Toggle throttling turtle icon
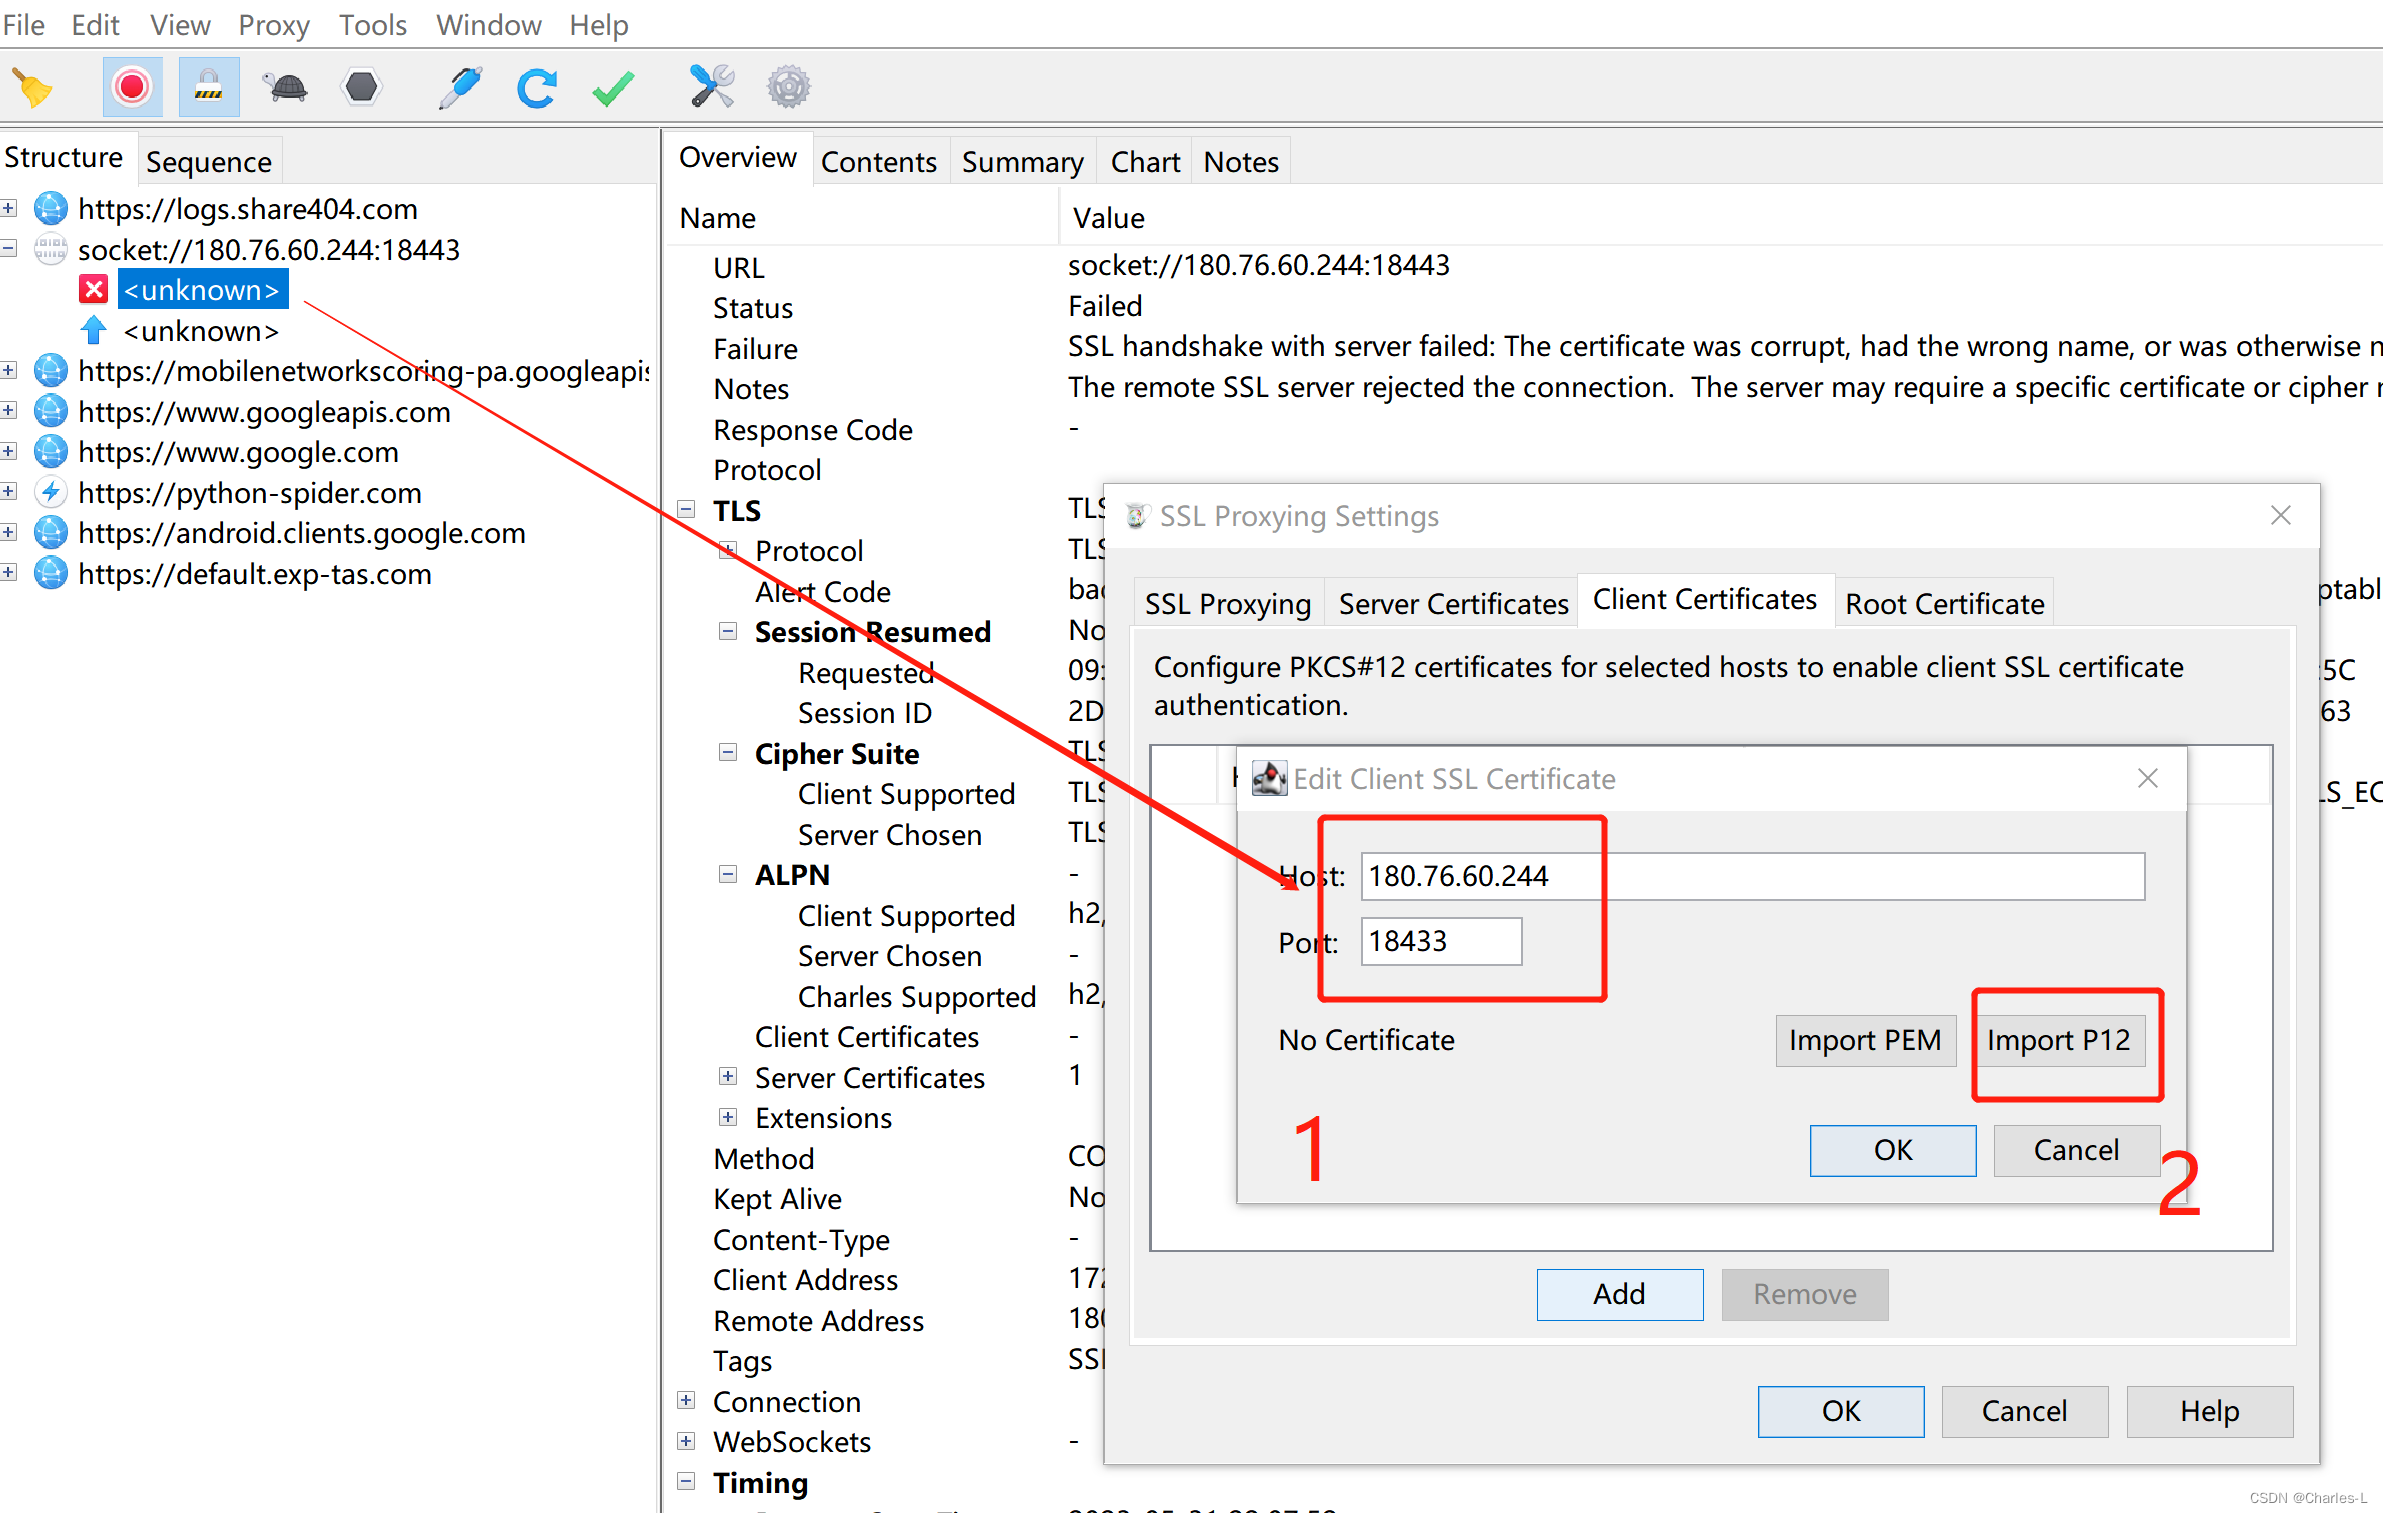This screenshot has width=2383, height=1513. tap(286, 88)
